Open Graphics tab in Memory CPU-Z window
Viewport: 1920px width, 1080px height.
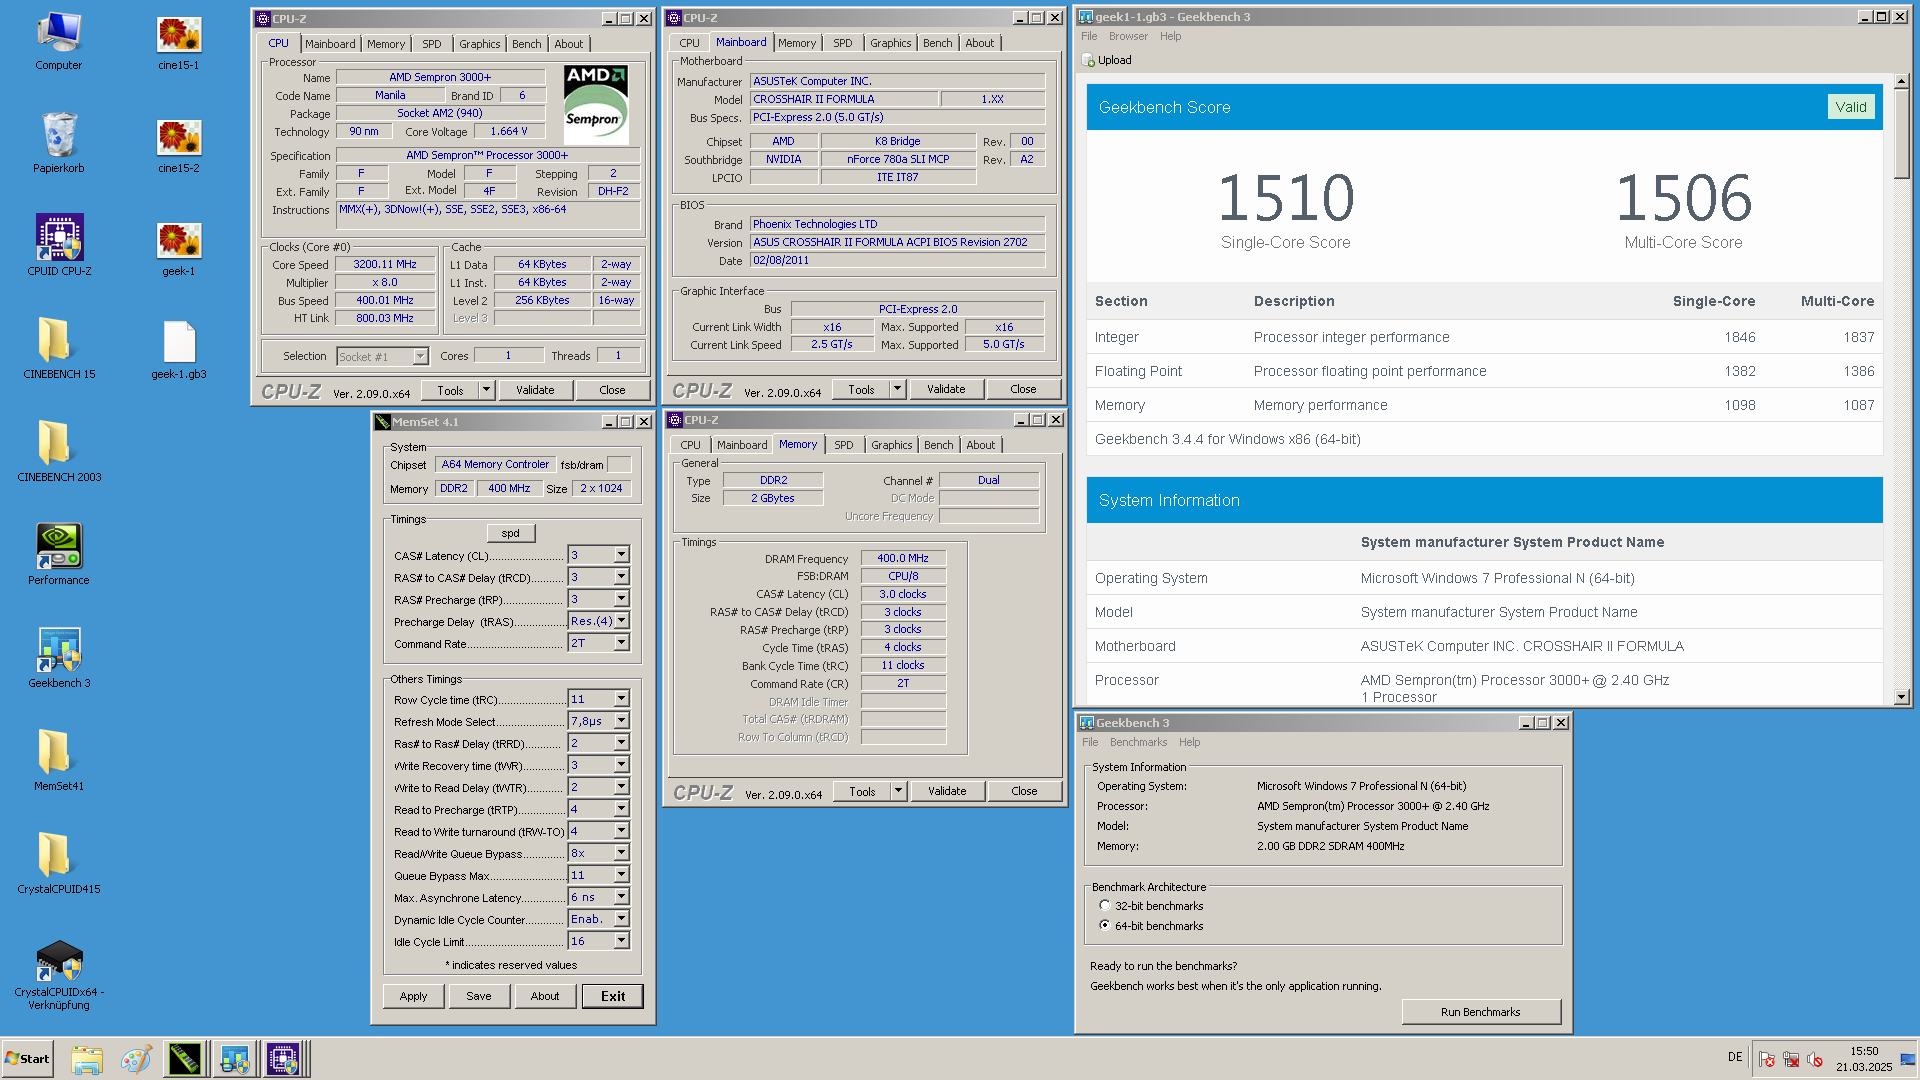(891, 445)
